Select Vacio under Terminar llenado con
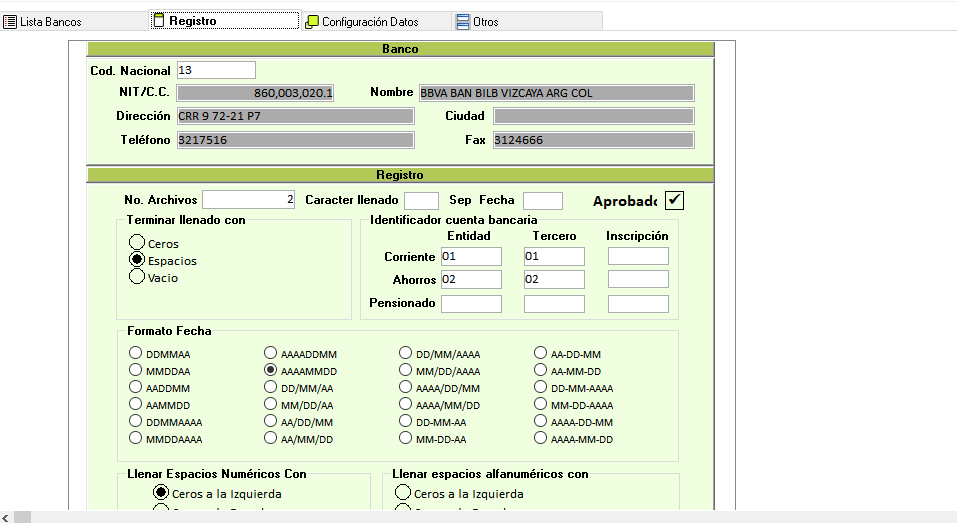 click(137, 277)
